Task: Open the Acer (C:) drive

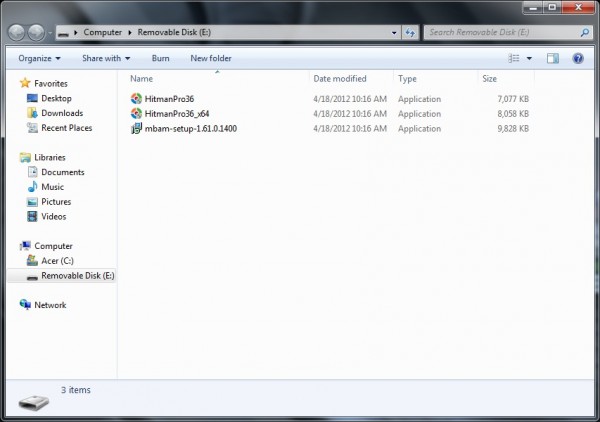Action: tap(57, 261)
